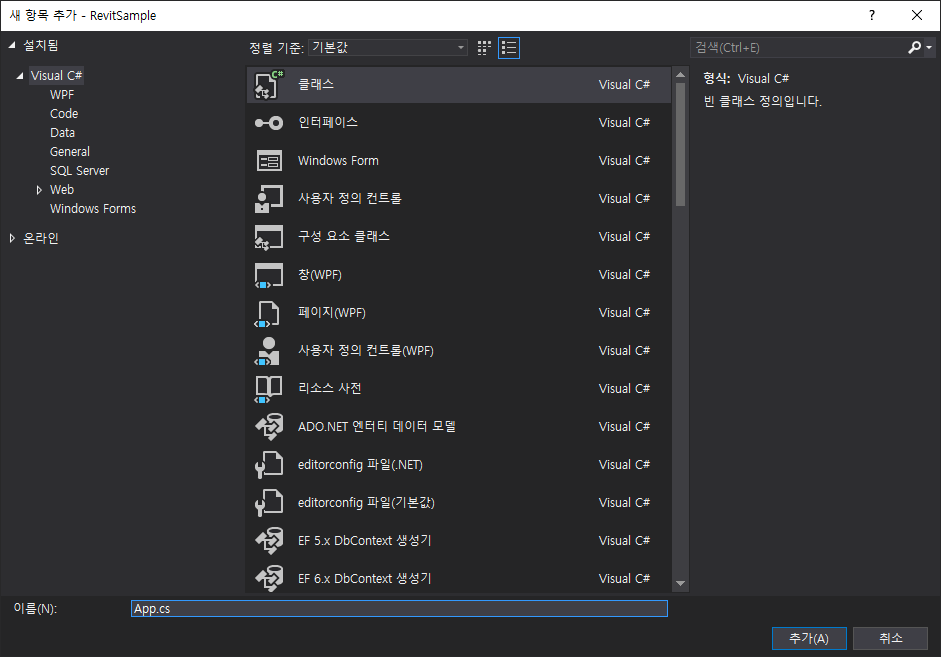This screenshot has height=657, width=941.
Task: Click the template list scroll up arrow
Action: (x=681, y=75)
